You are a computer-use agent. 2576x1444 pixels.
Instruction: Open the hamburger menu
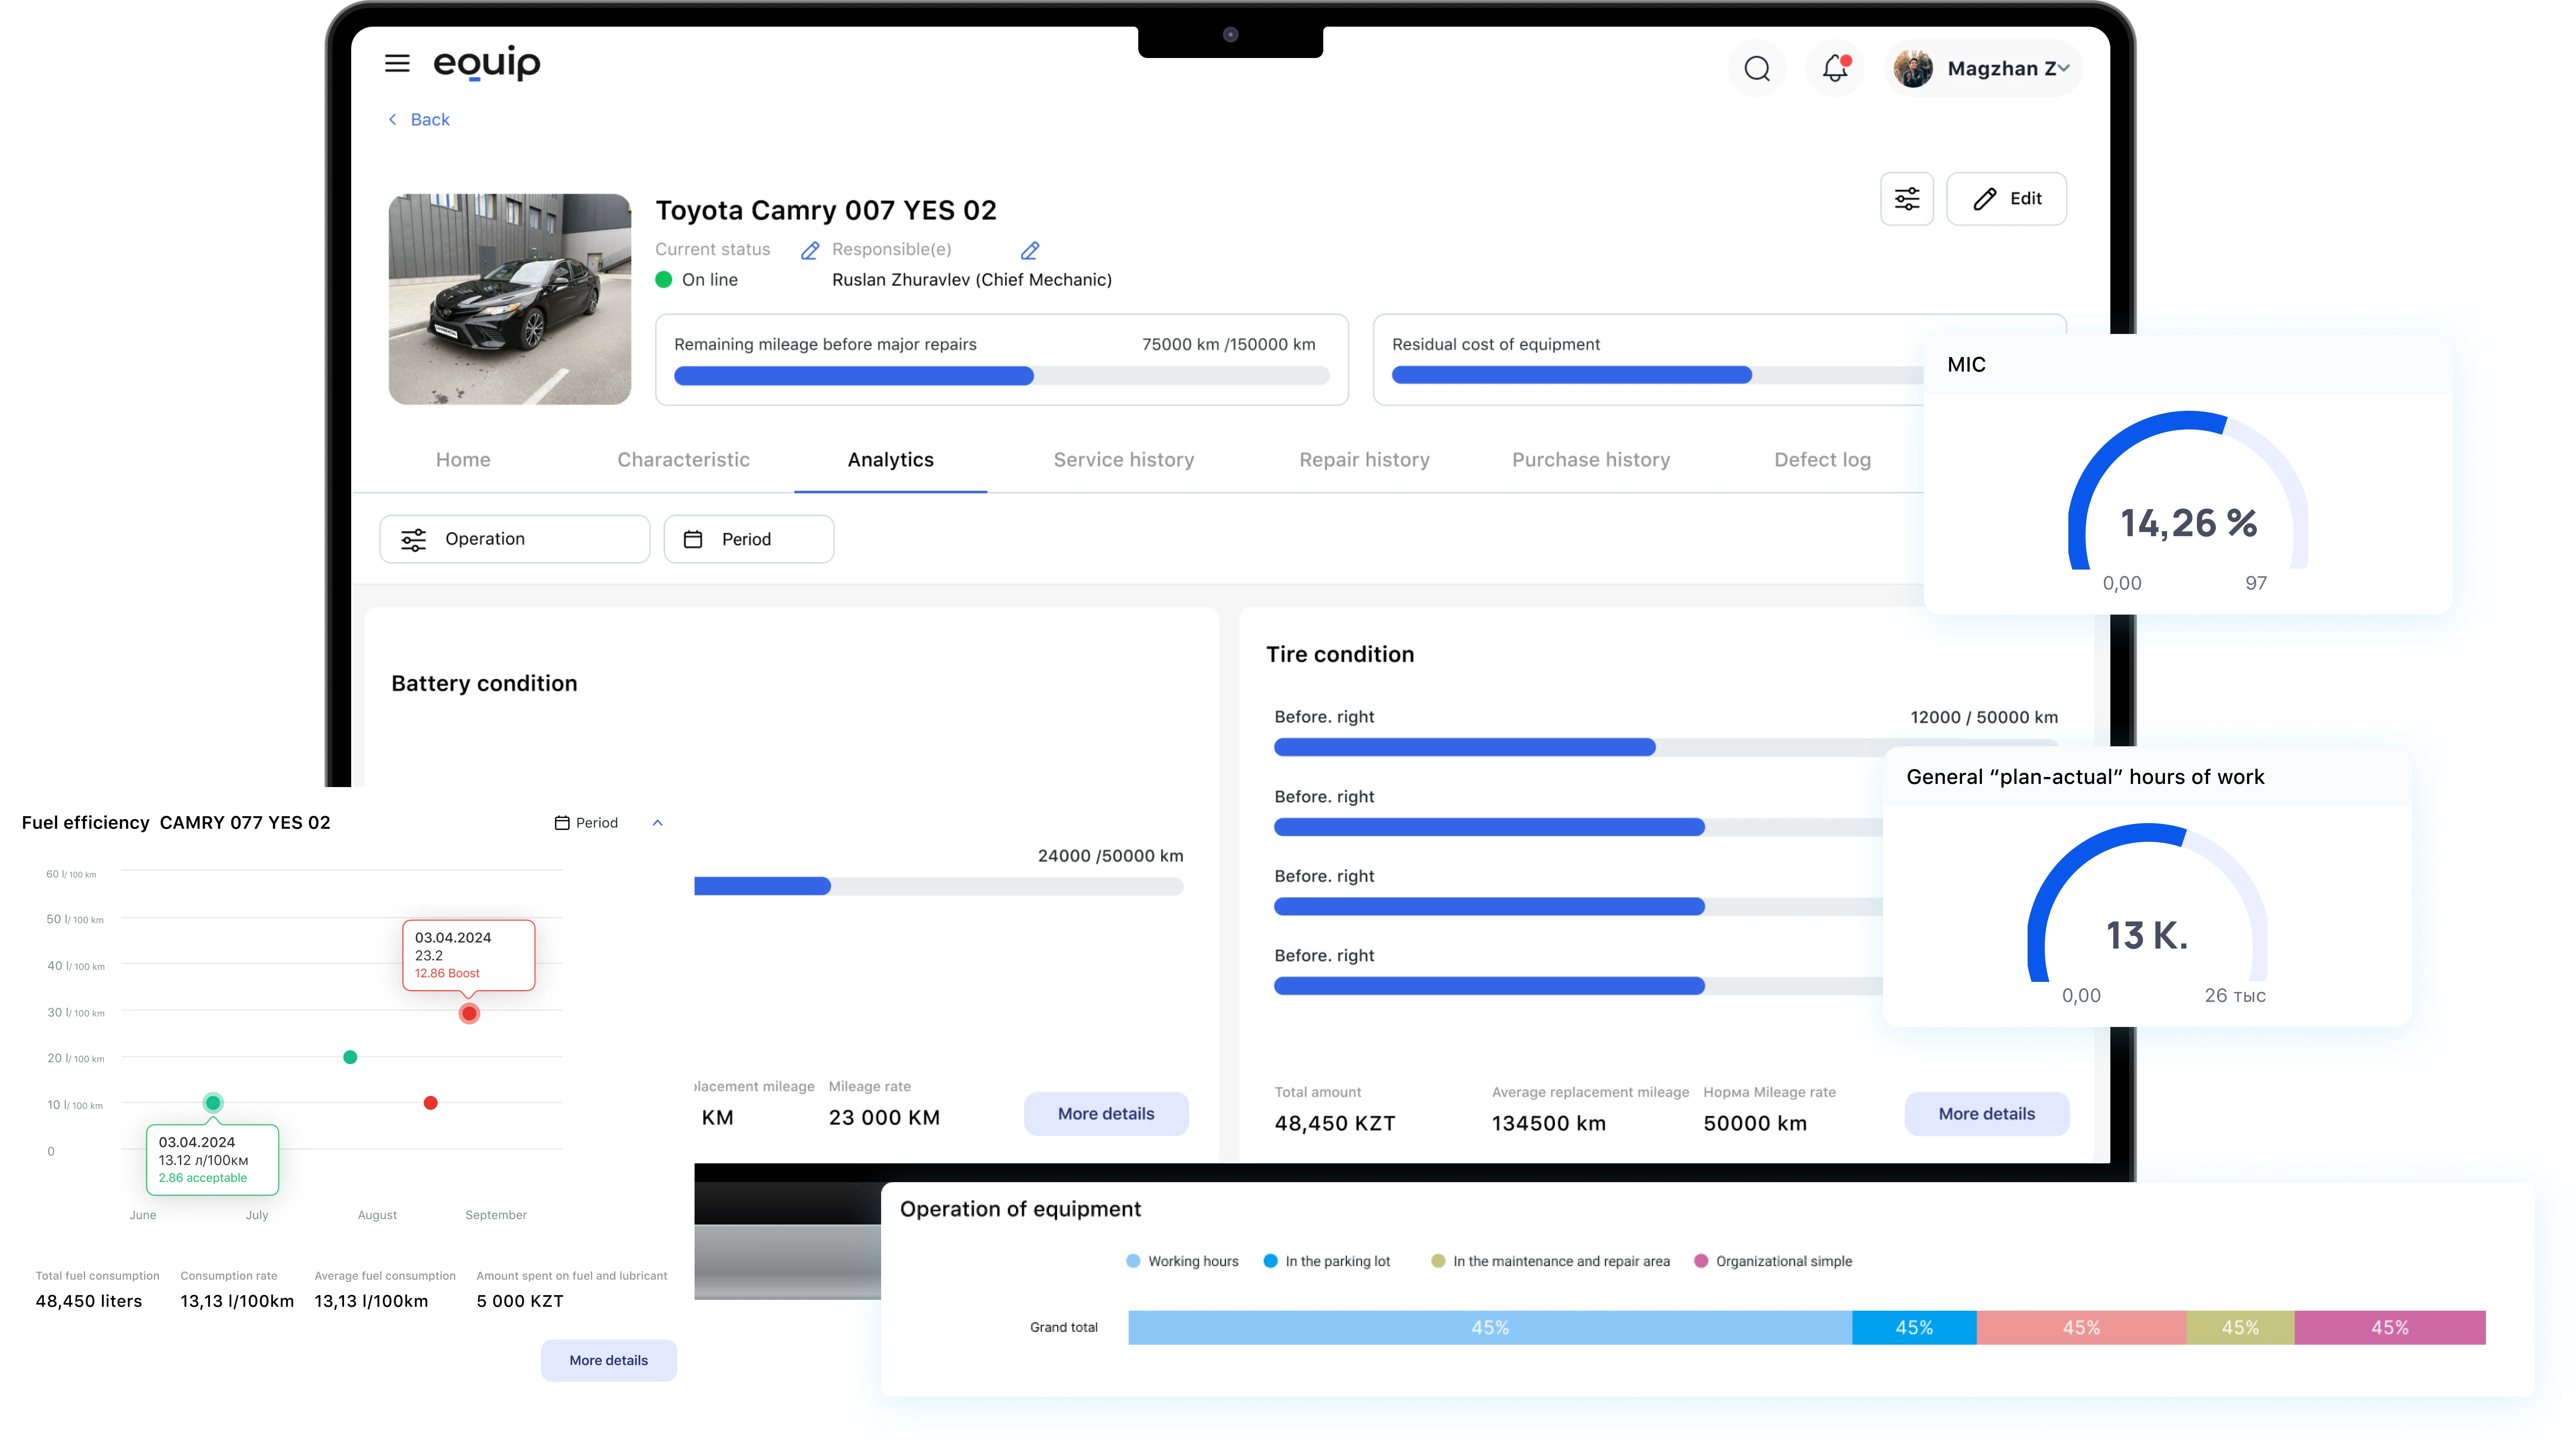[397, 64]
